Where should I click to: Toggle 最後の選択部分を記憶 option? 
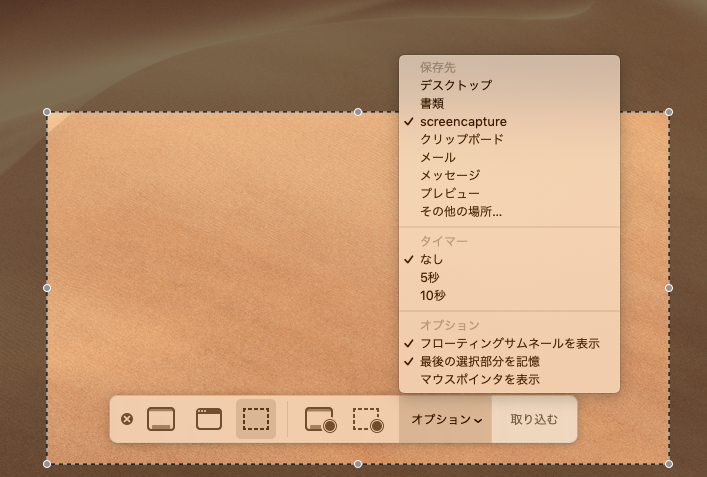(509, 362)
